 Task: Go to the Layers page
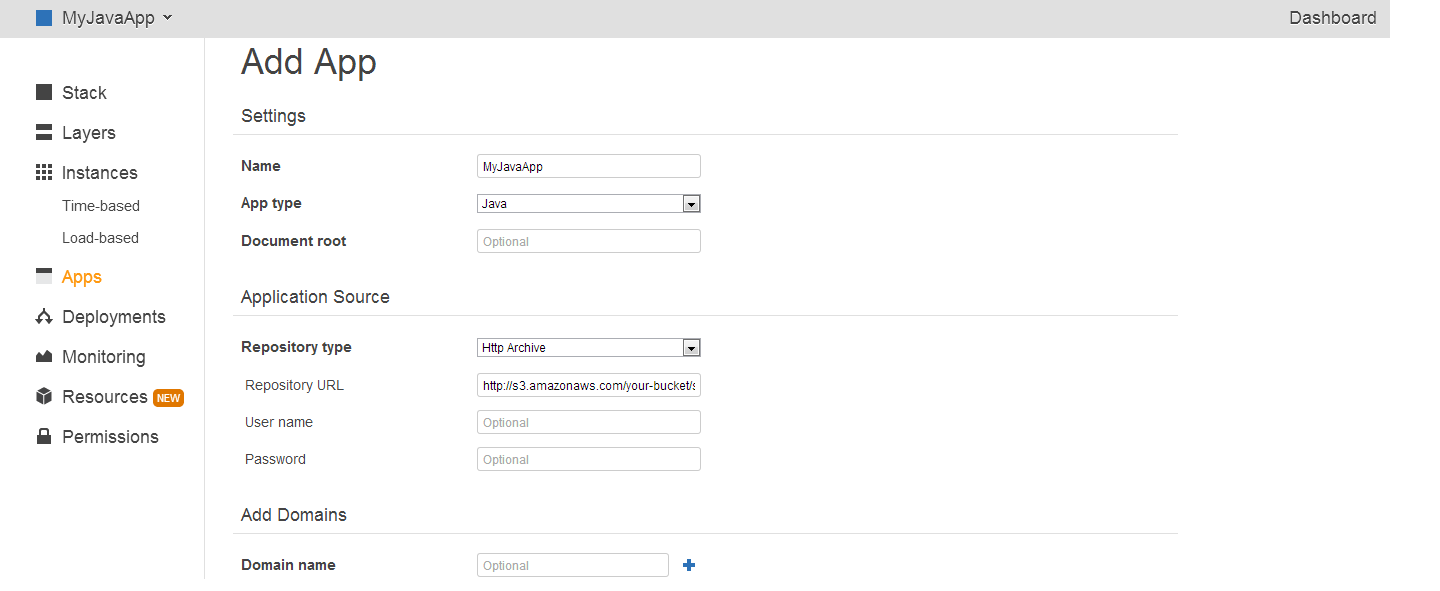click(x=89, y=133)
